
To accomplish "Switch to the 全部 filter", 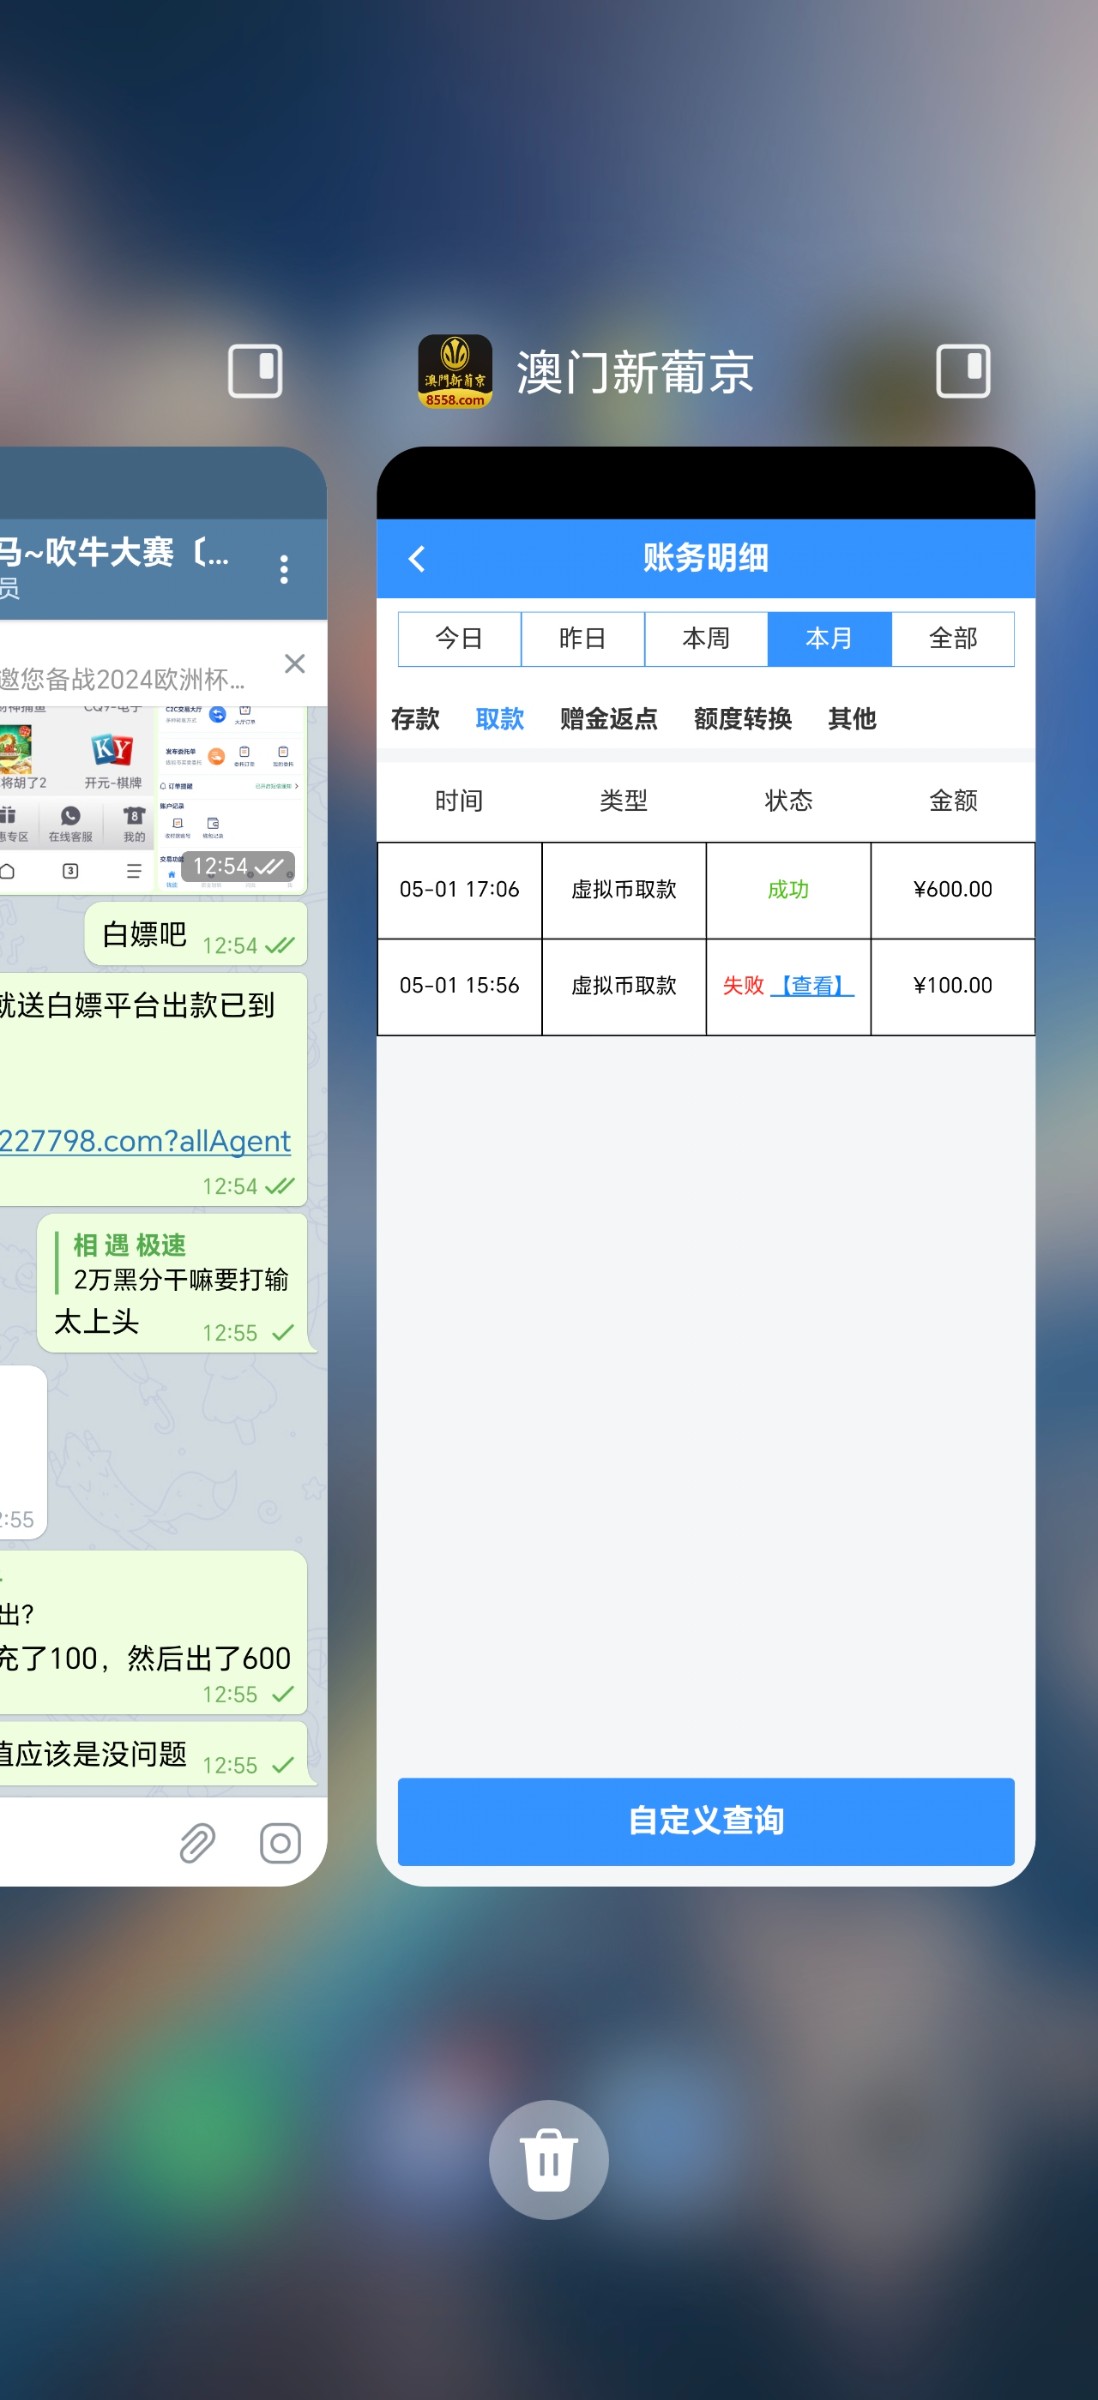I will point(952,639).
